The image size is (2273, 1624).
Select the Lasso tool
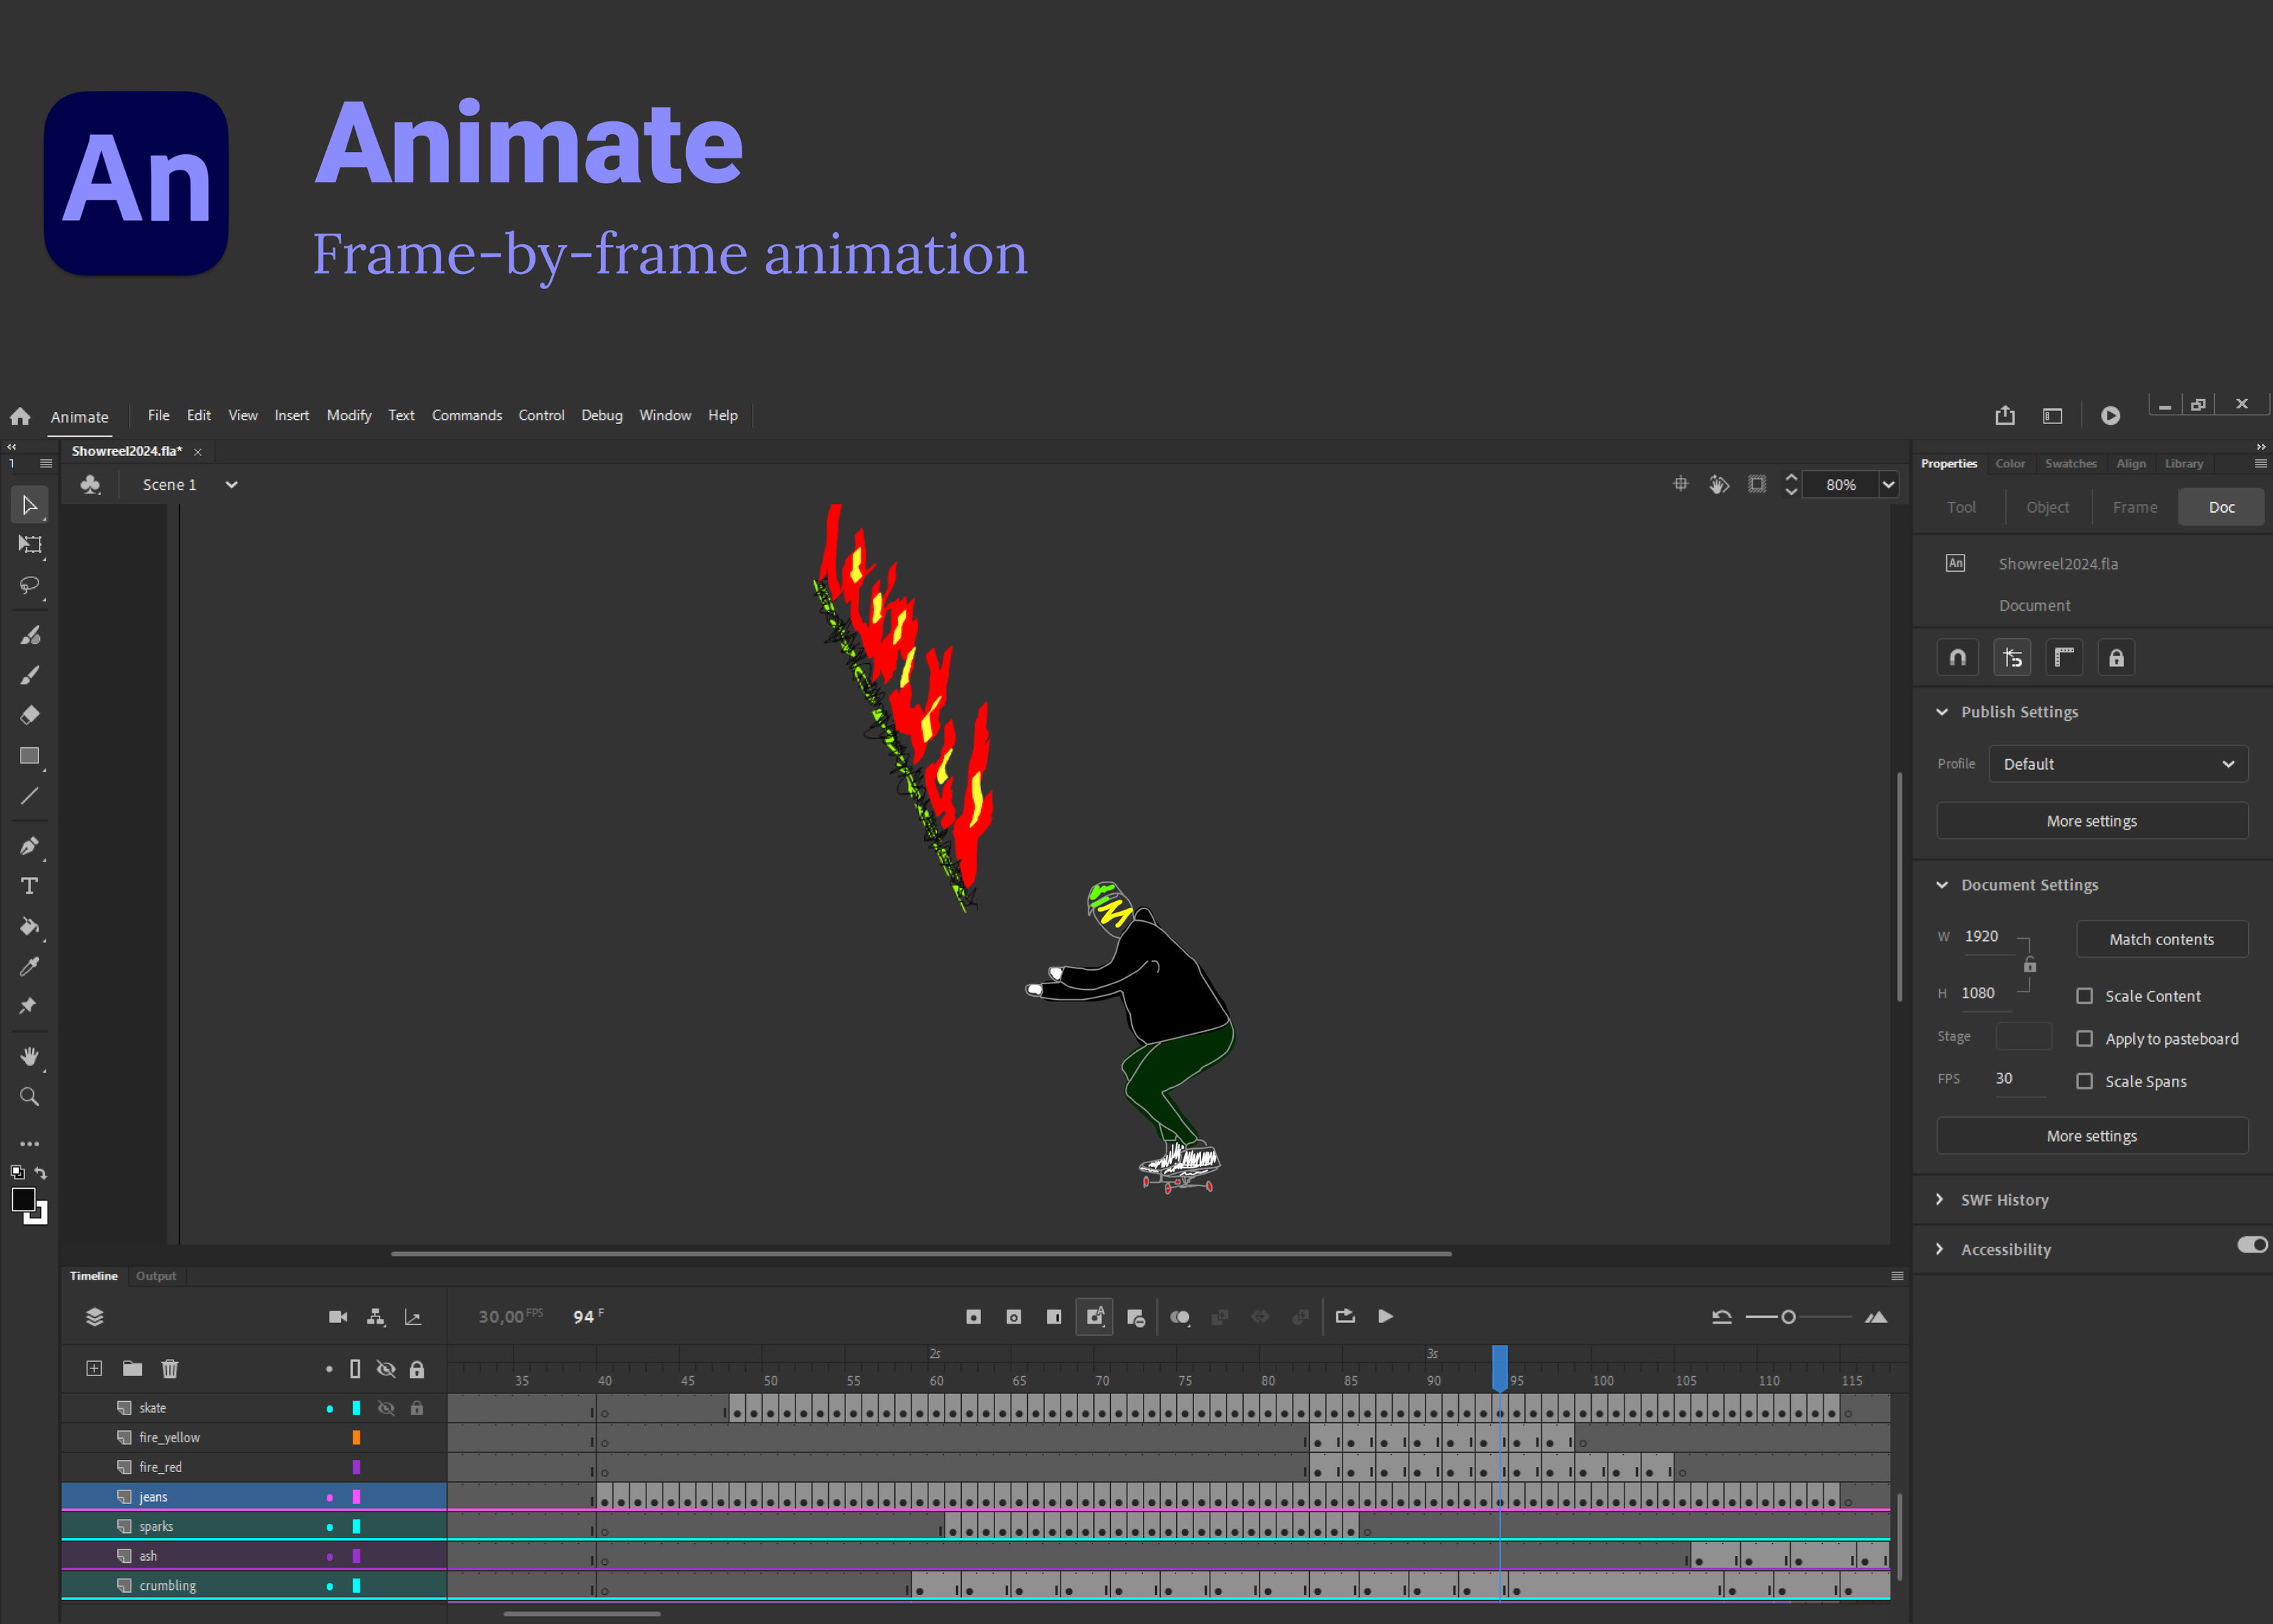30,585
